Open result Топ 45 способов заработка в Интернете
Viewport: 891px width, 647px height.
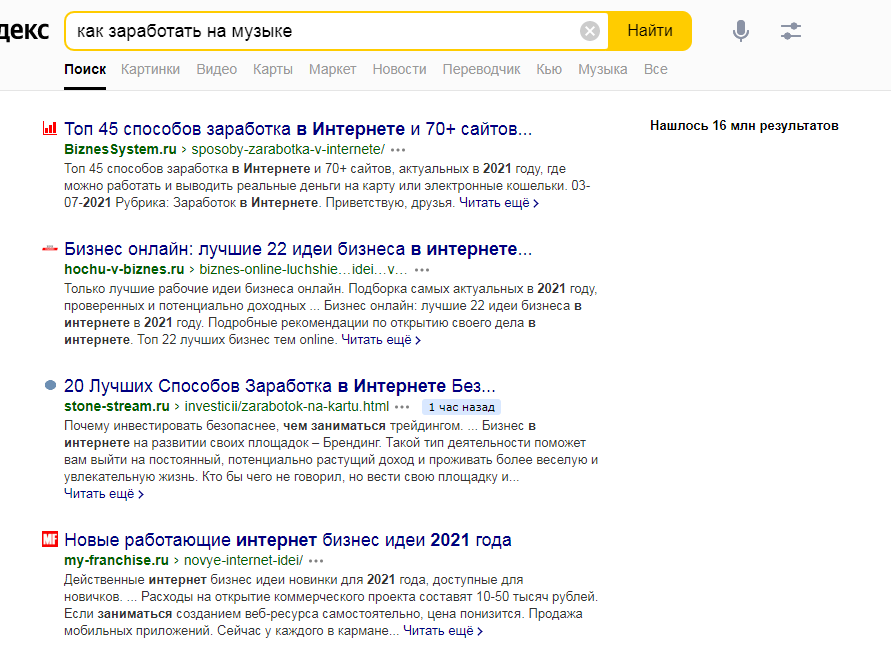coord(298,129)
